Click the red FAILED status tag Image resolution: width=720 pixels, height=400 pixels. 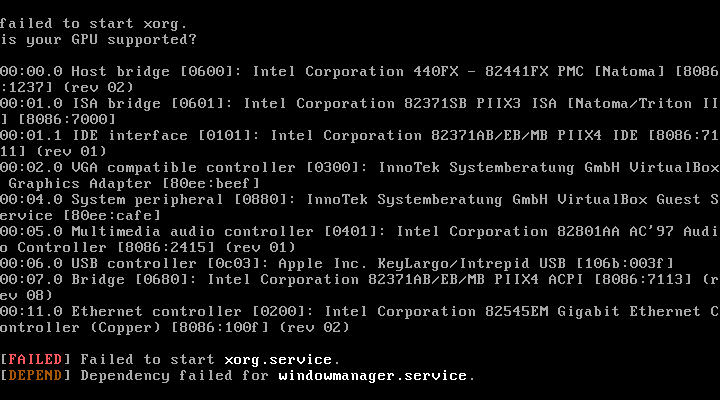tap(36, 359)
